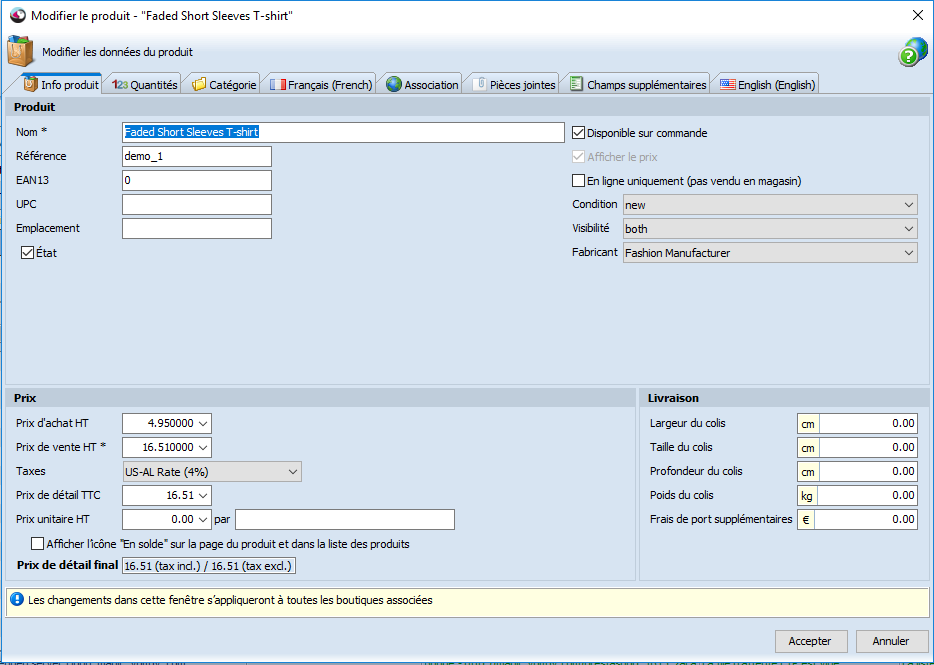934x665 pixels.
Task: Open the Taxes dropdown
Action: coord(212,471)
